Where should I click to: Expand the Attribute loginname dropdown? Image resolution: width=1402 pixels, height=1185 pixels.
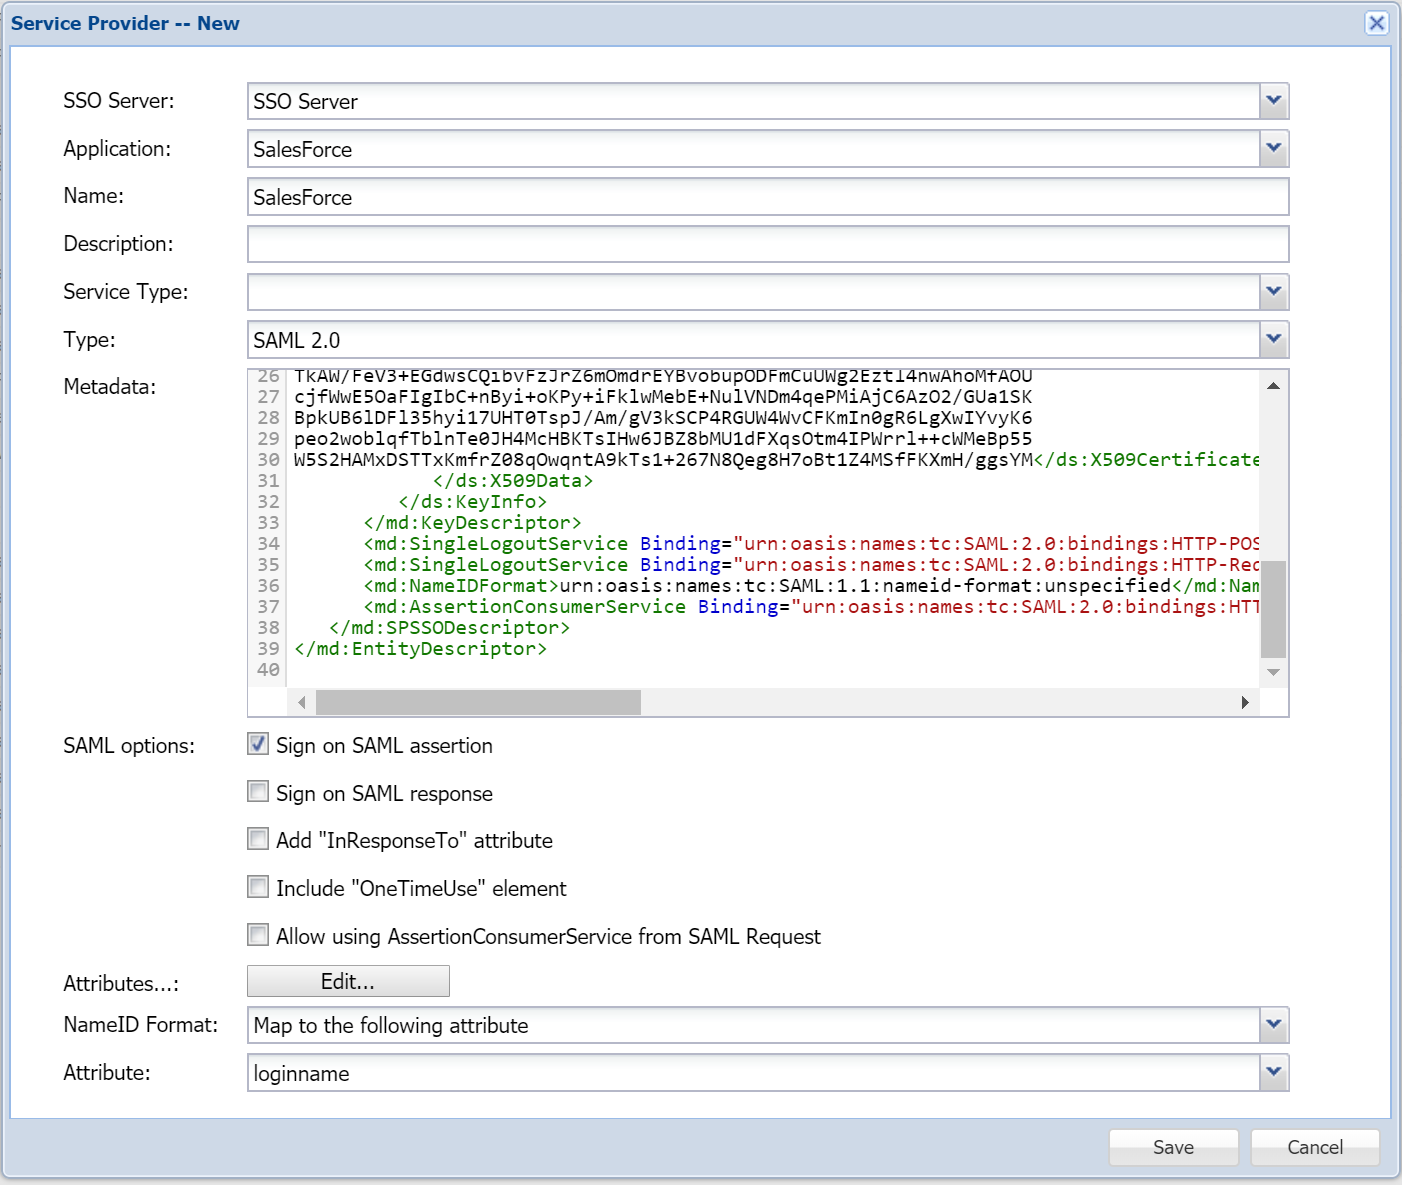click(x=1273, y=1073)
